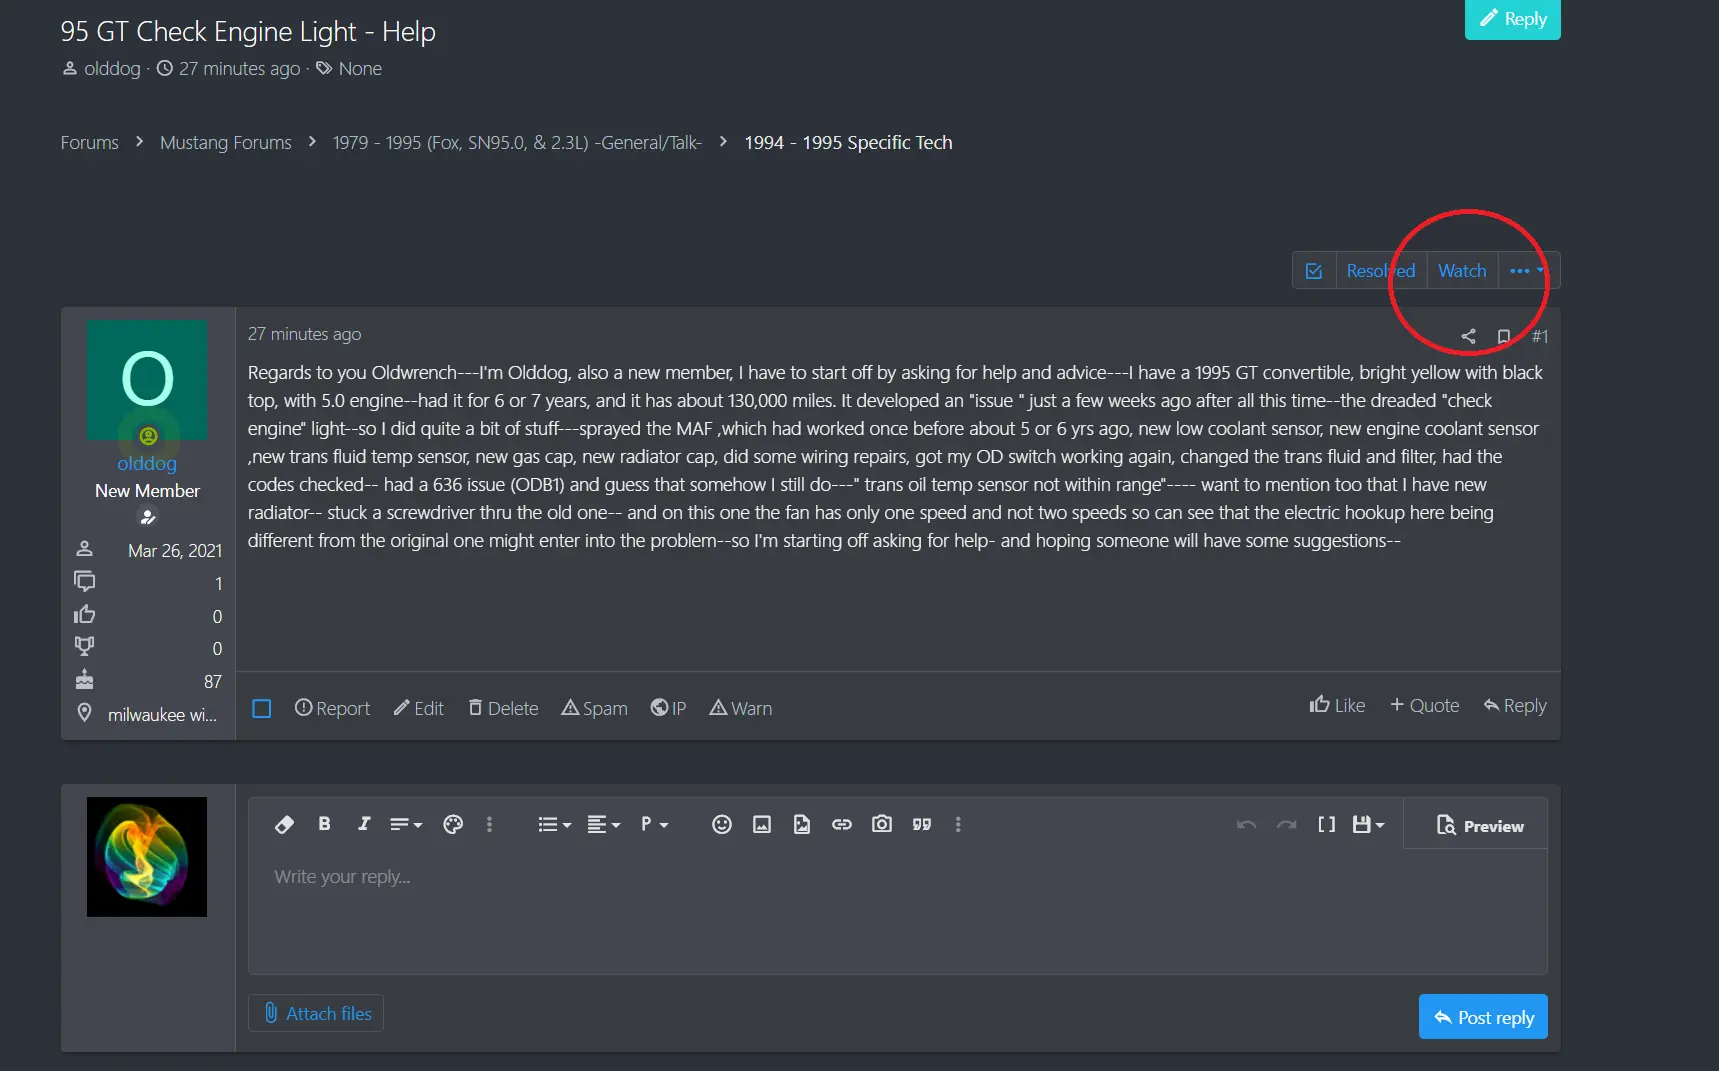Screen dimensions: 1719x1071
Task: Like the first post
Action: [1337, 705]
